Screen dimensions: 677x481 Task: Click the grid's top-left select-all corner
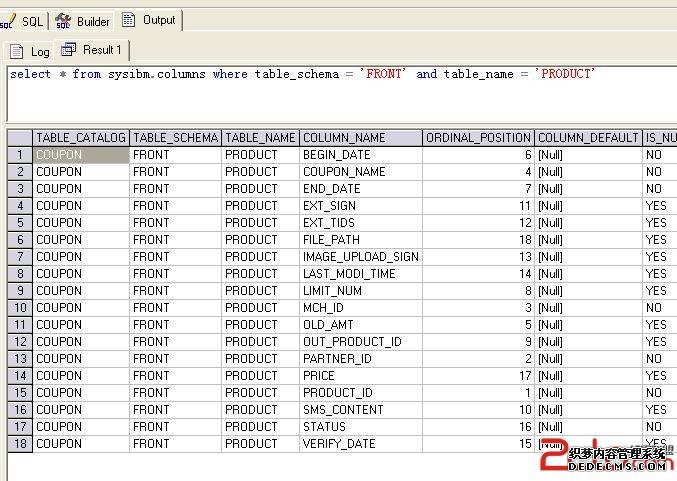(19, 138)
